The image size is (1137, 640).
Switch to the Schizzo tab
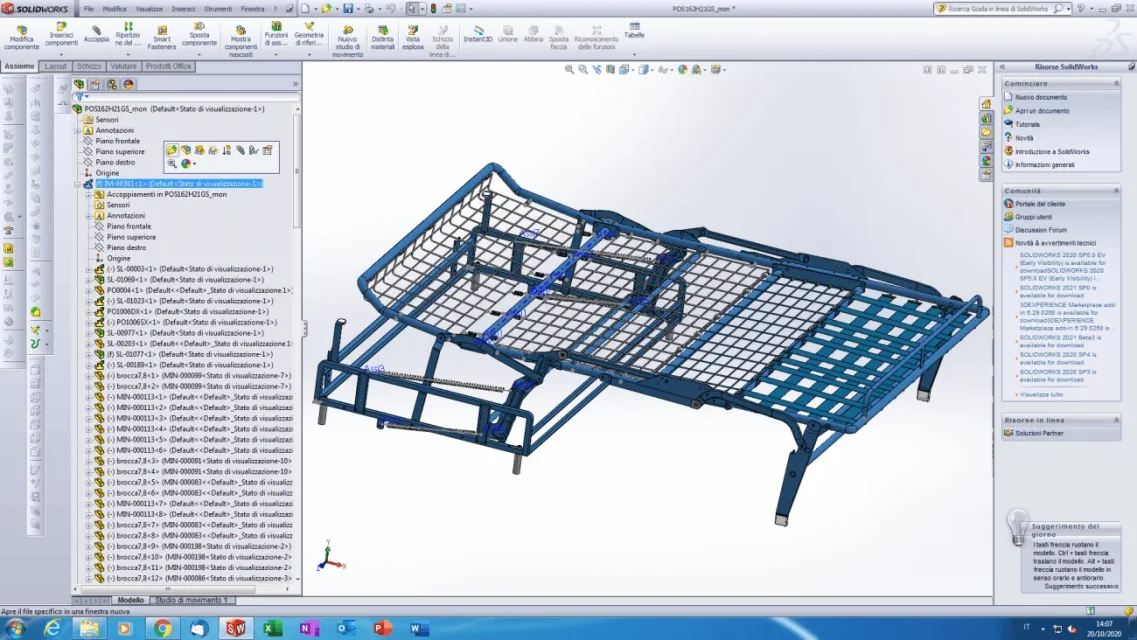[x=88, y=66]
